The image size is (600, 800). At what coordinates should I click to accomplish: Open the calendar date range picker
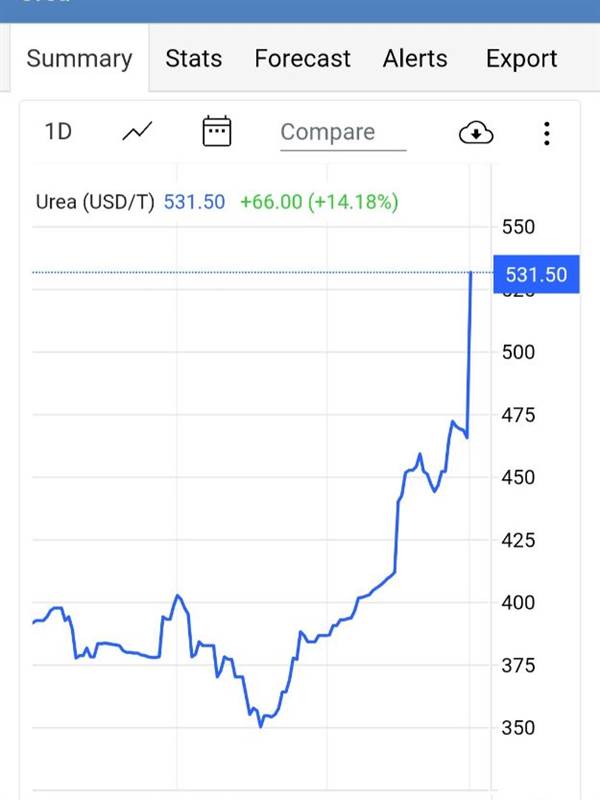pos(217,131)
